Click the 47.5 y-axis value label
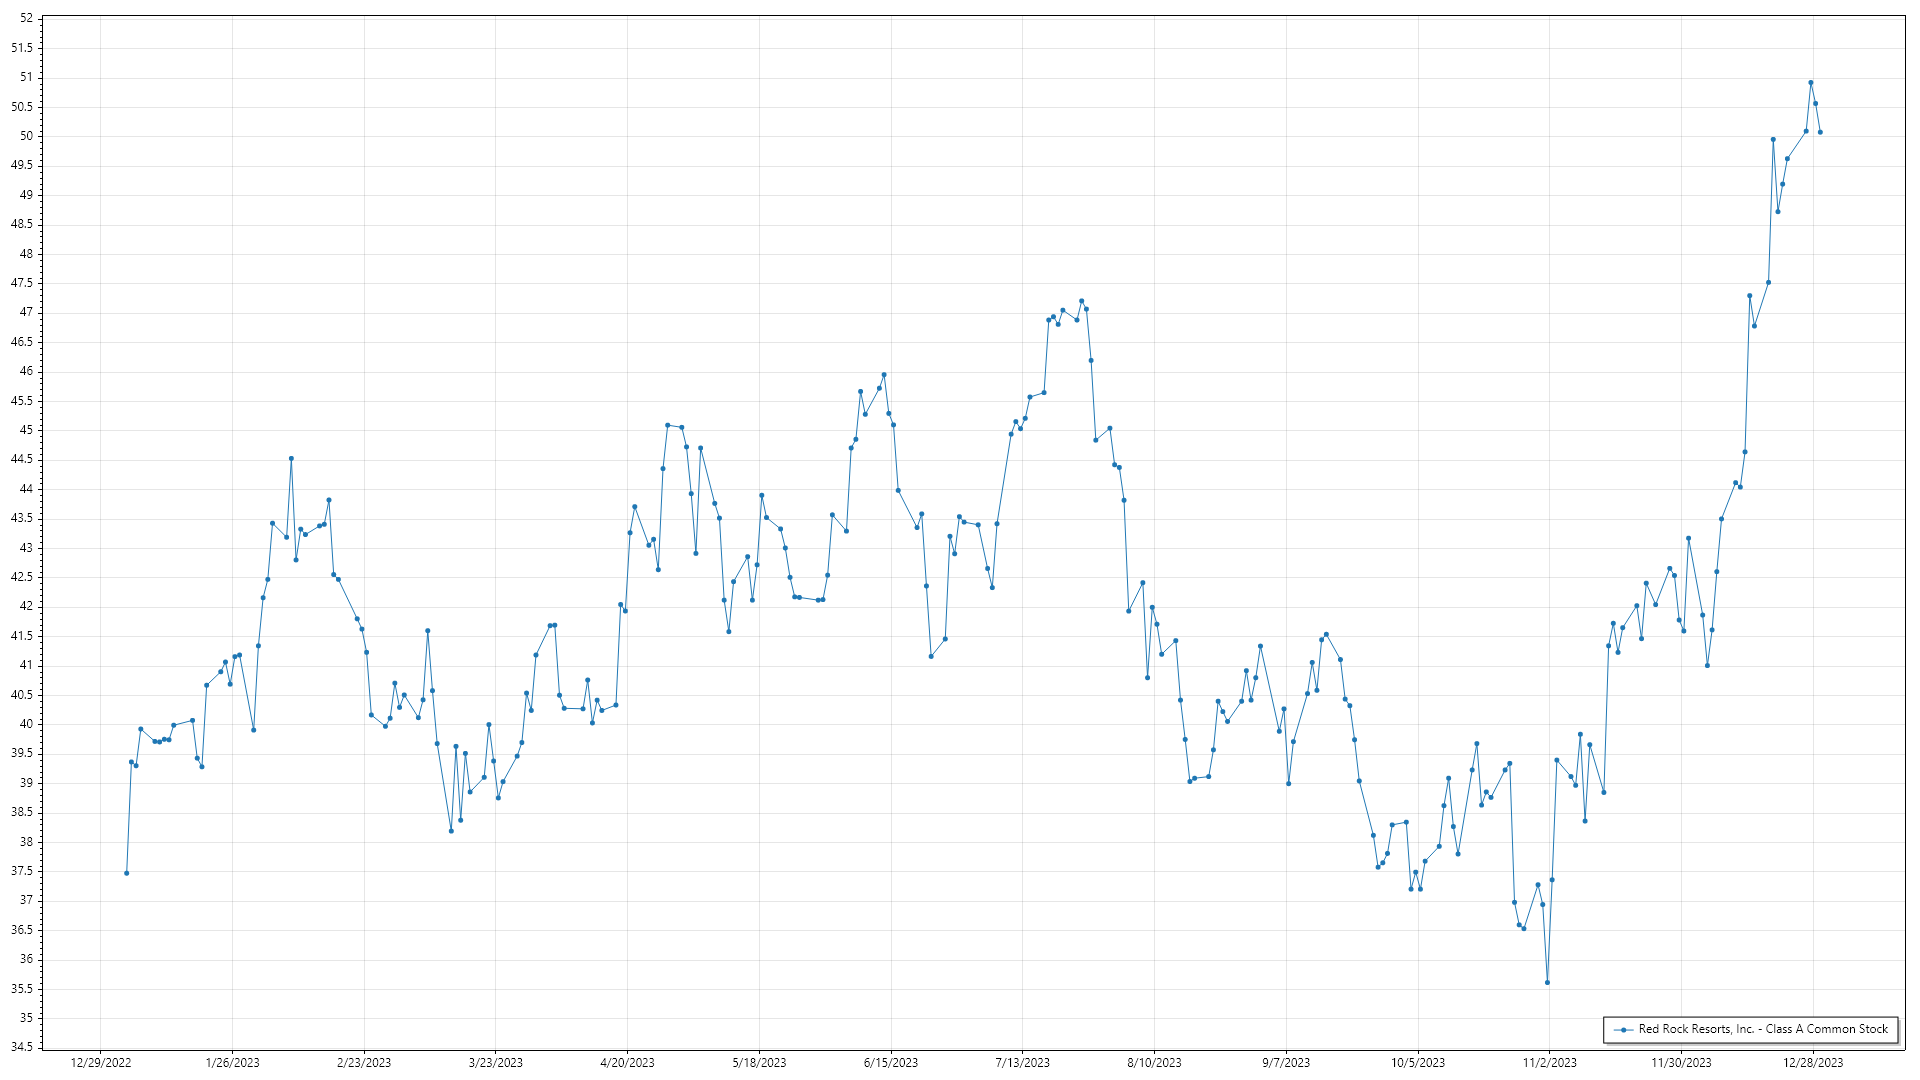 [22, 283]
